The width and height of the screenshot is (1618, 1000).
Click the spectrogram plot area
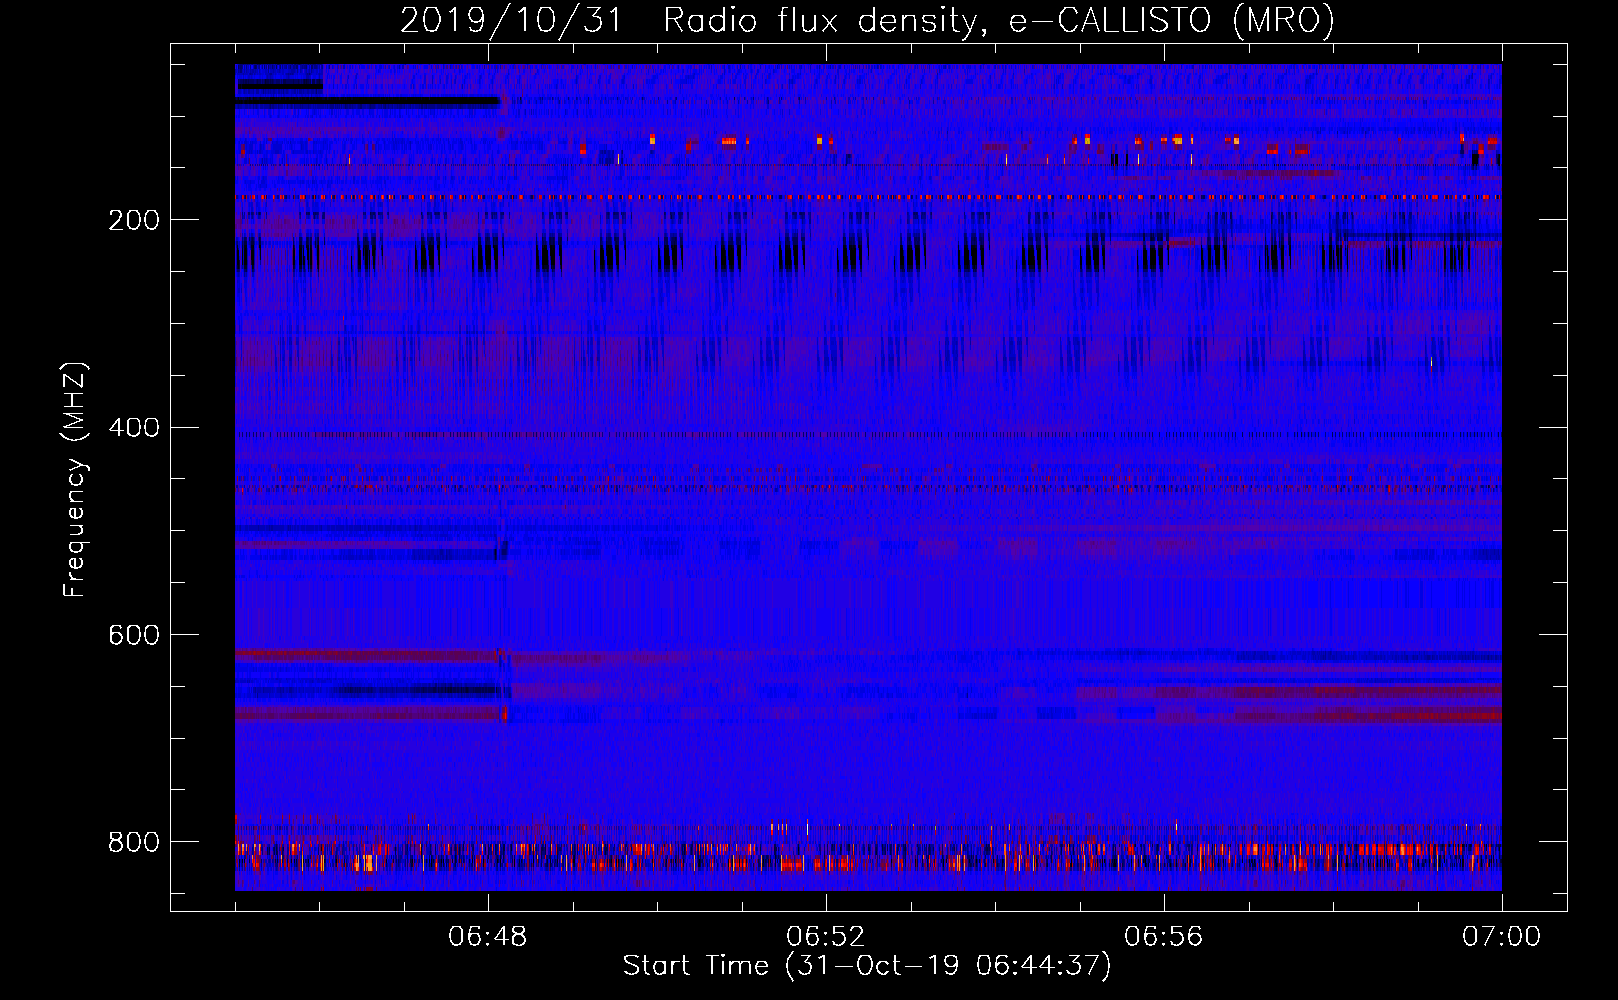pyautogui.click(x=868, y=477)
